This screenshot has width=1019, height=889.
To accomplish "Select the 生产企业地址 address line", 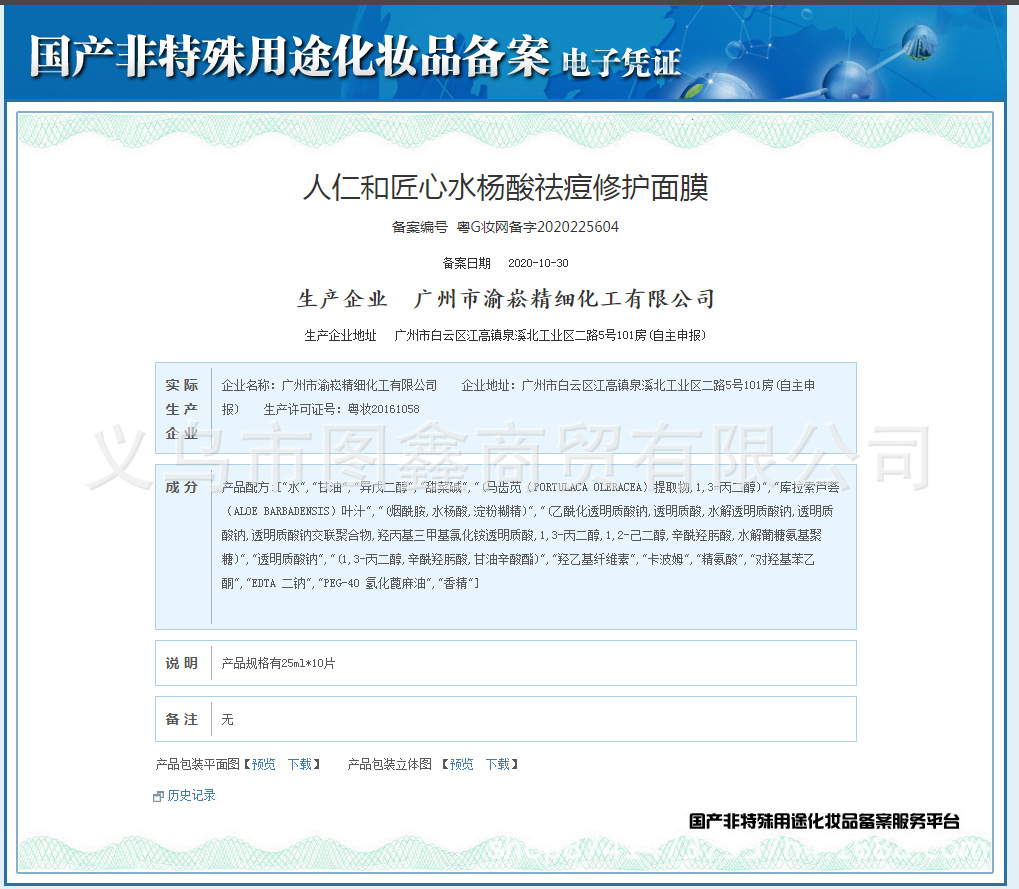I will click(505, 335).
